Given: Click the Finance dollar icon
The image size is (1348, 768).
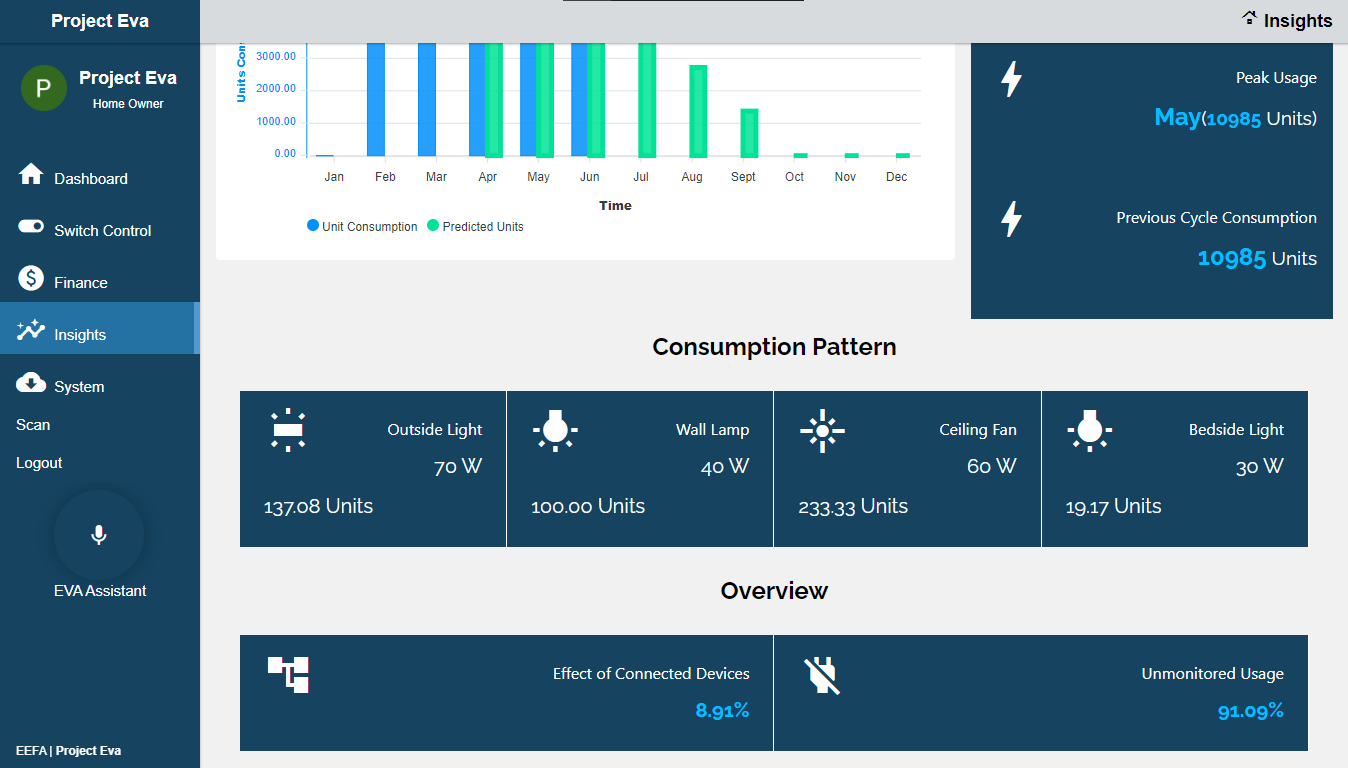Looking at the screenshot, I should click(x=31, y=278).
